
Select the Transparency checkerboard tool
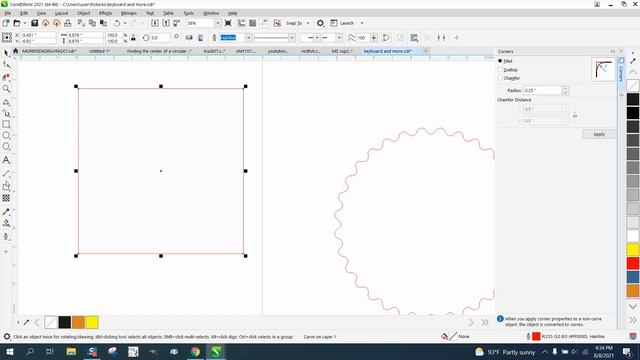6,198
